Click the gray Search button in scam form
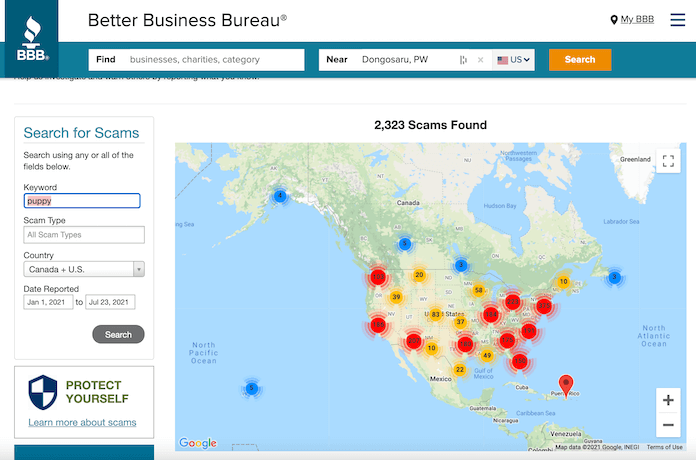The width and height of the screenshot is (696, 460). [x=118, y=334]
